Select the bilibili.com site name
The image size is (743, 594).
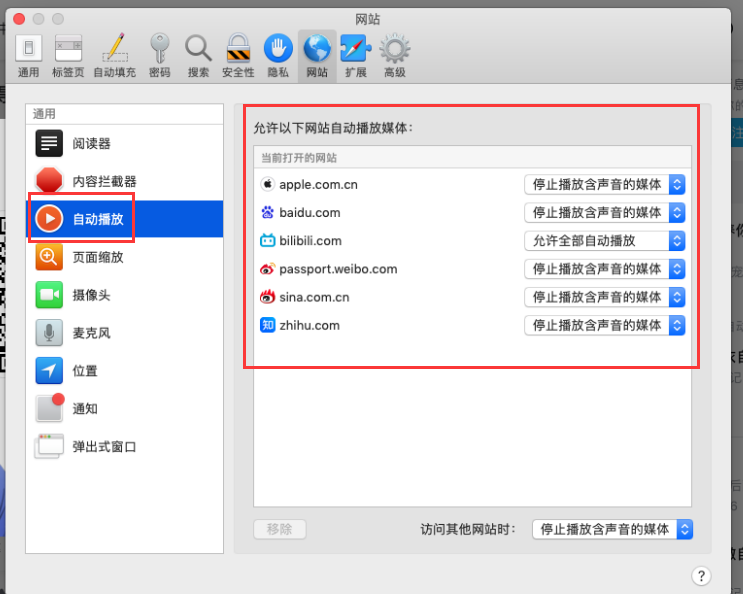310,241
